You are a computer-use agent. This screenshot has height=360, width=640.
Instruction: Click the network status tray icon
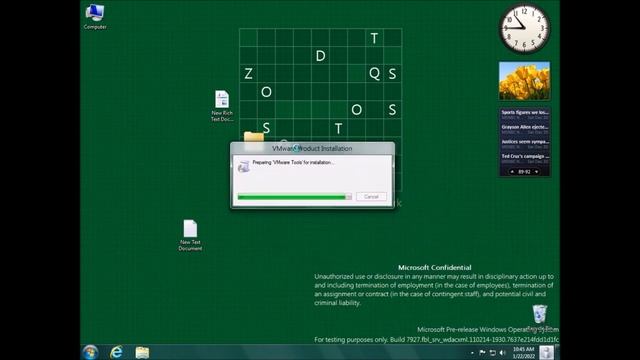click(x=492, y=352)
